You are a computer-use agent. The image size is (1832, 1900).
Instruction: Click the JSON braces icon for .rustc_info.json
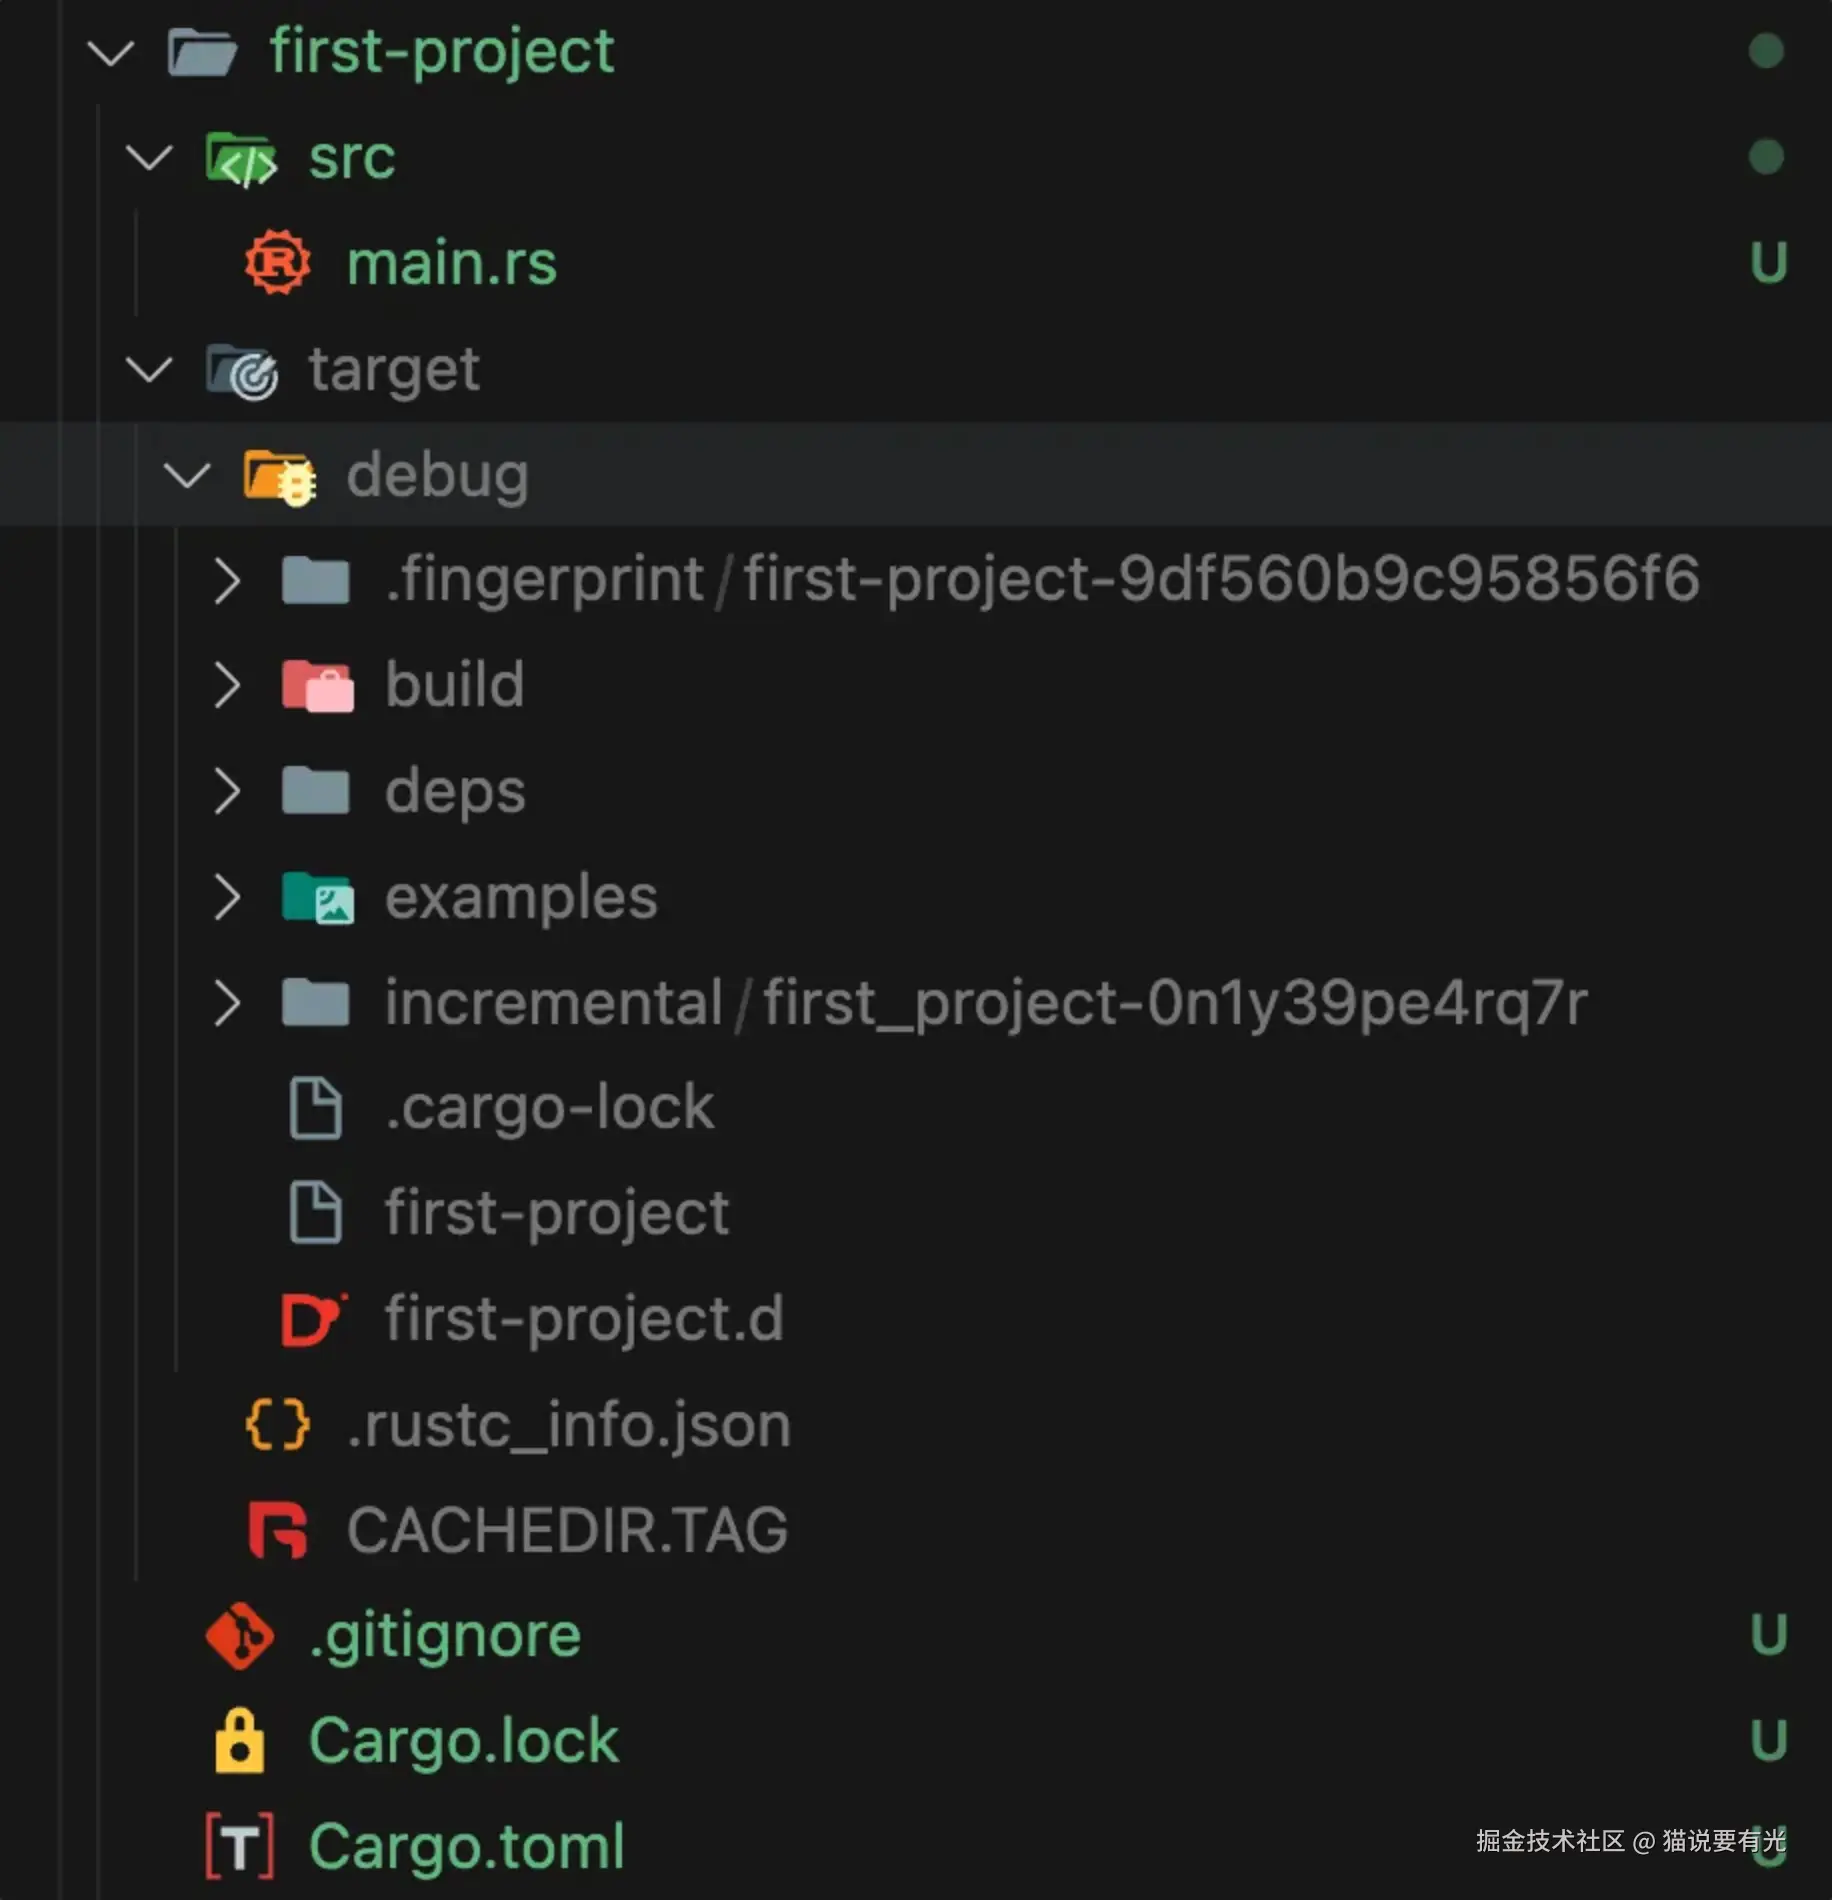(x=277, y=1424)
